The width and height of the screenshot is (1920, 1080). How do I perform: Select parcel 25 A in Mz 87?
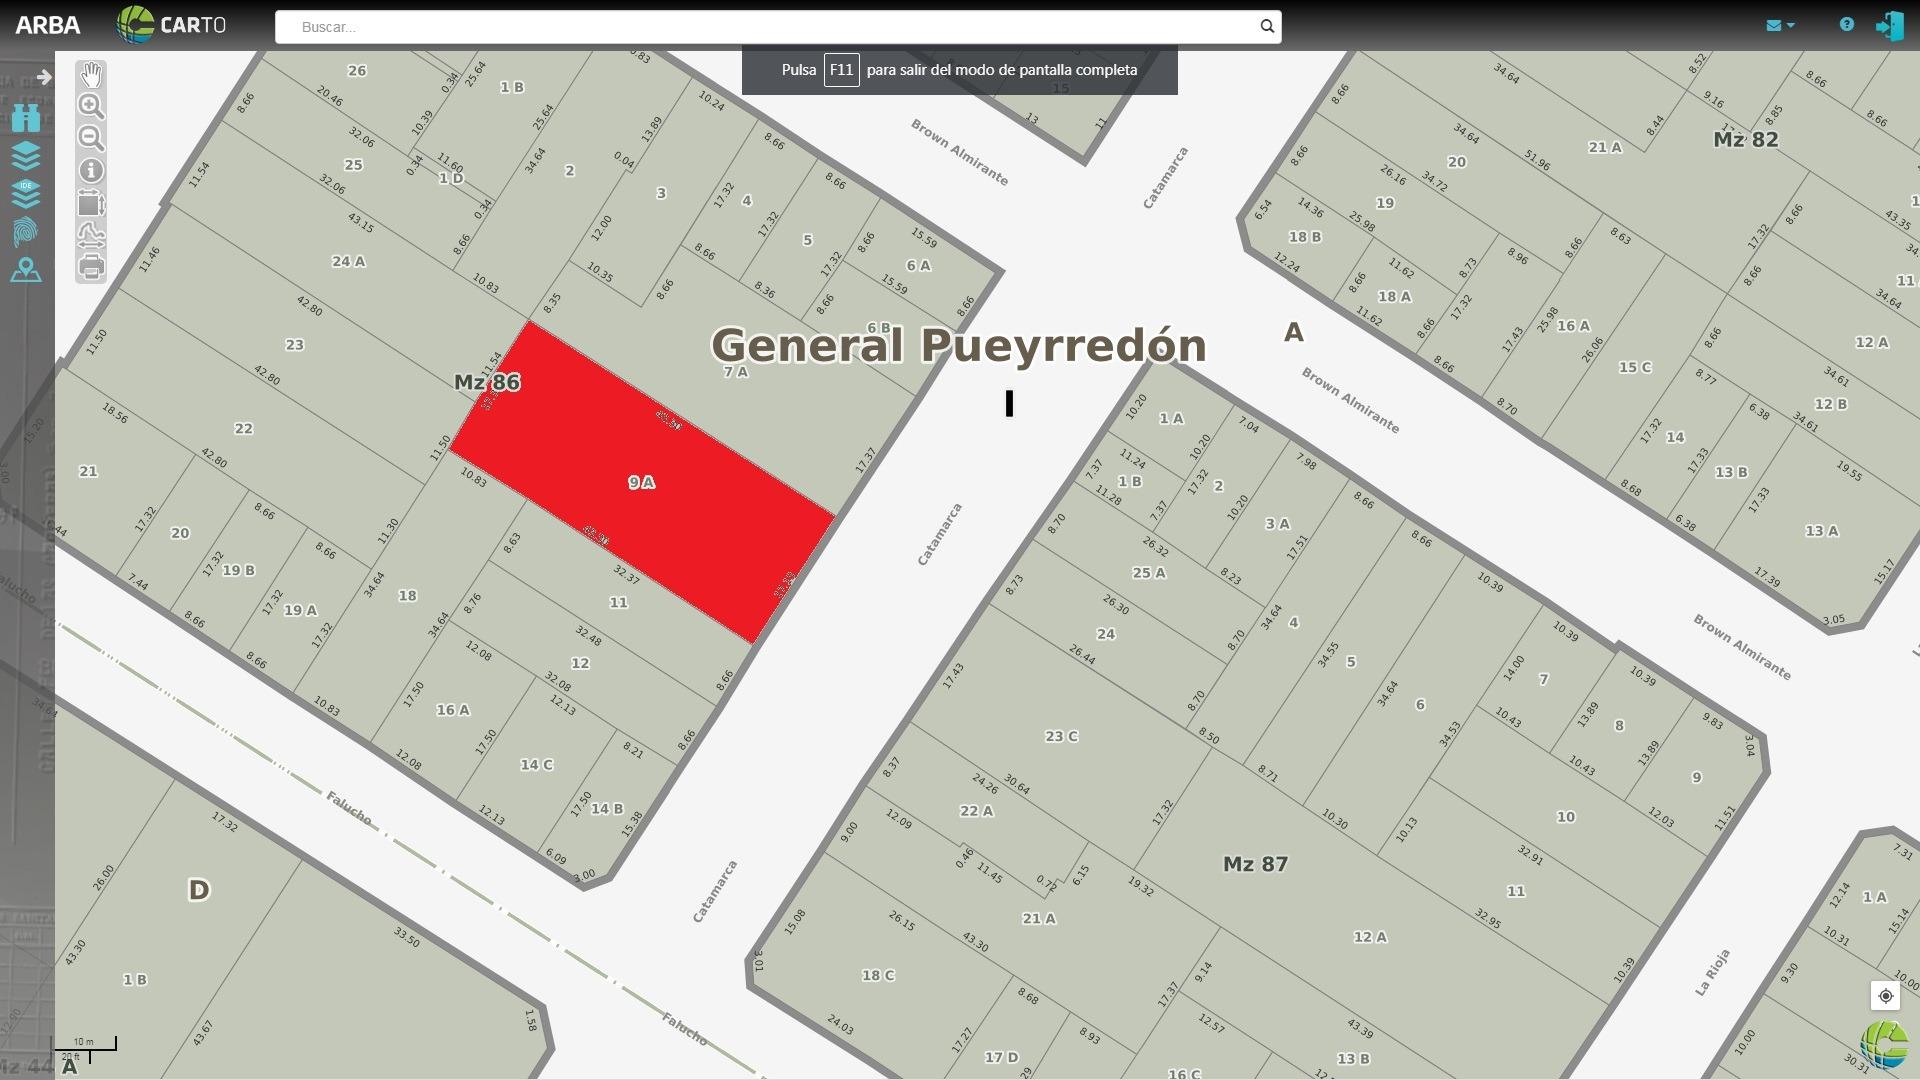(1149, 573)
